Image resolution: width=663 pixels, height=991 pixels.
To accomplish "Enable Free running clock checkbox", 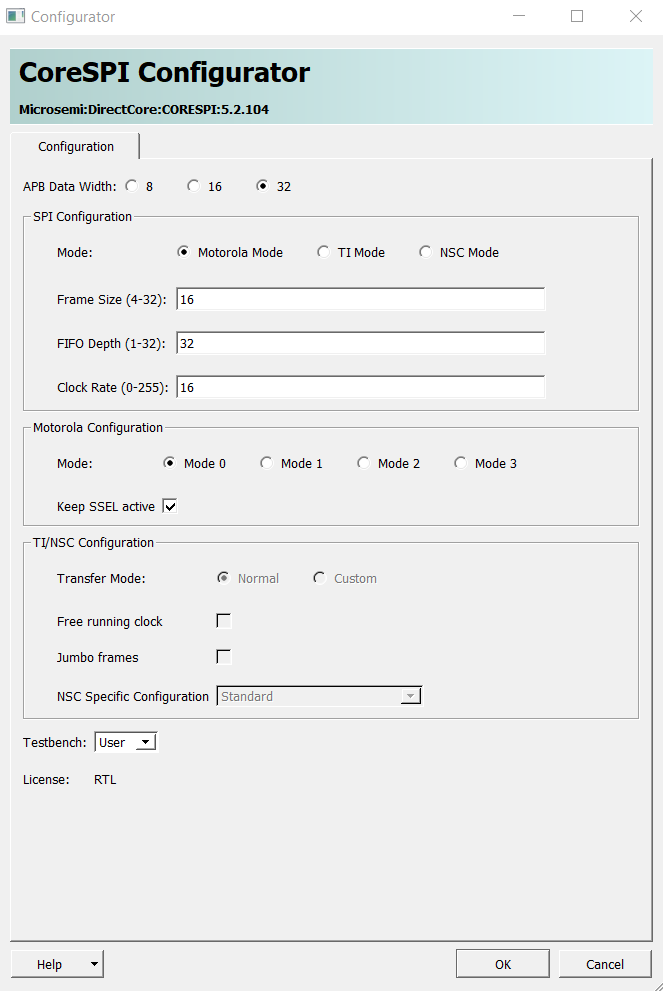I will click(x=224, y=621).
